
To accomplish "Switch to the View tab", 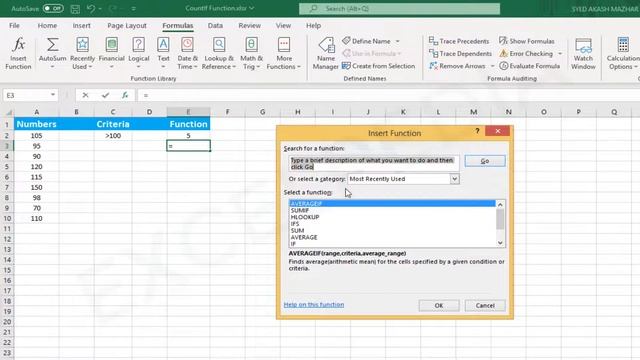I will tap(283, 25).
